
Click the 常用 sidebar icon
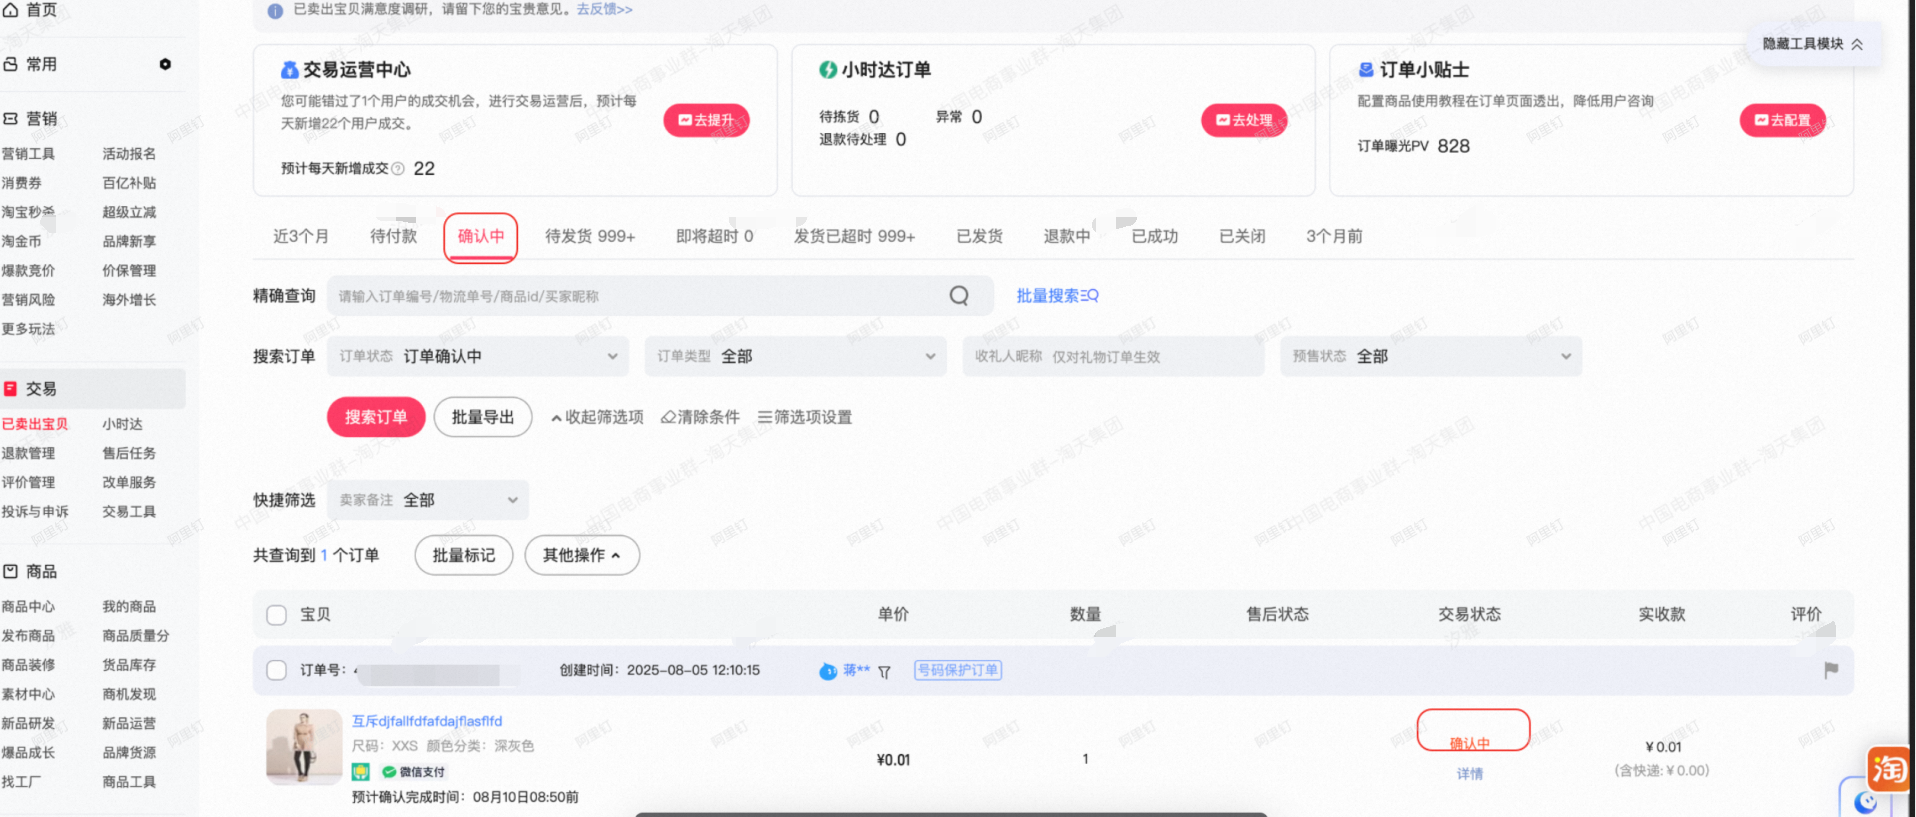[x=10, y=64]
